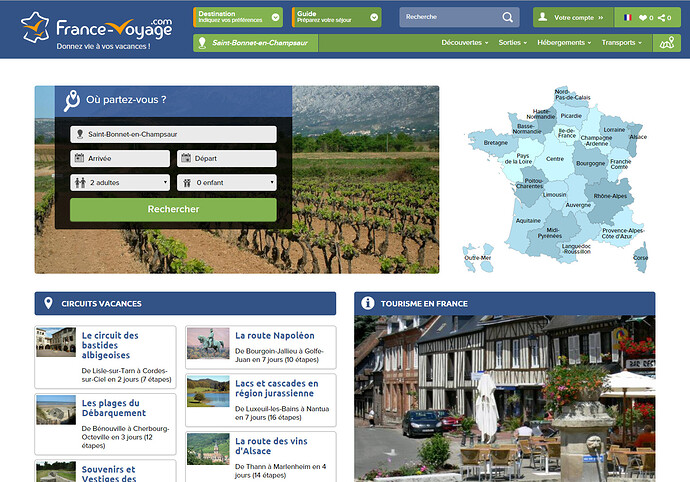Click the Saint-Bonnet-en-Champsaur destination input field
Viewport: 690px width, 482px height.
pos(173,134)
